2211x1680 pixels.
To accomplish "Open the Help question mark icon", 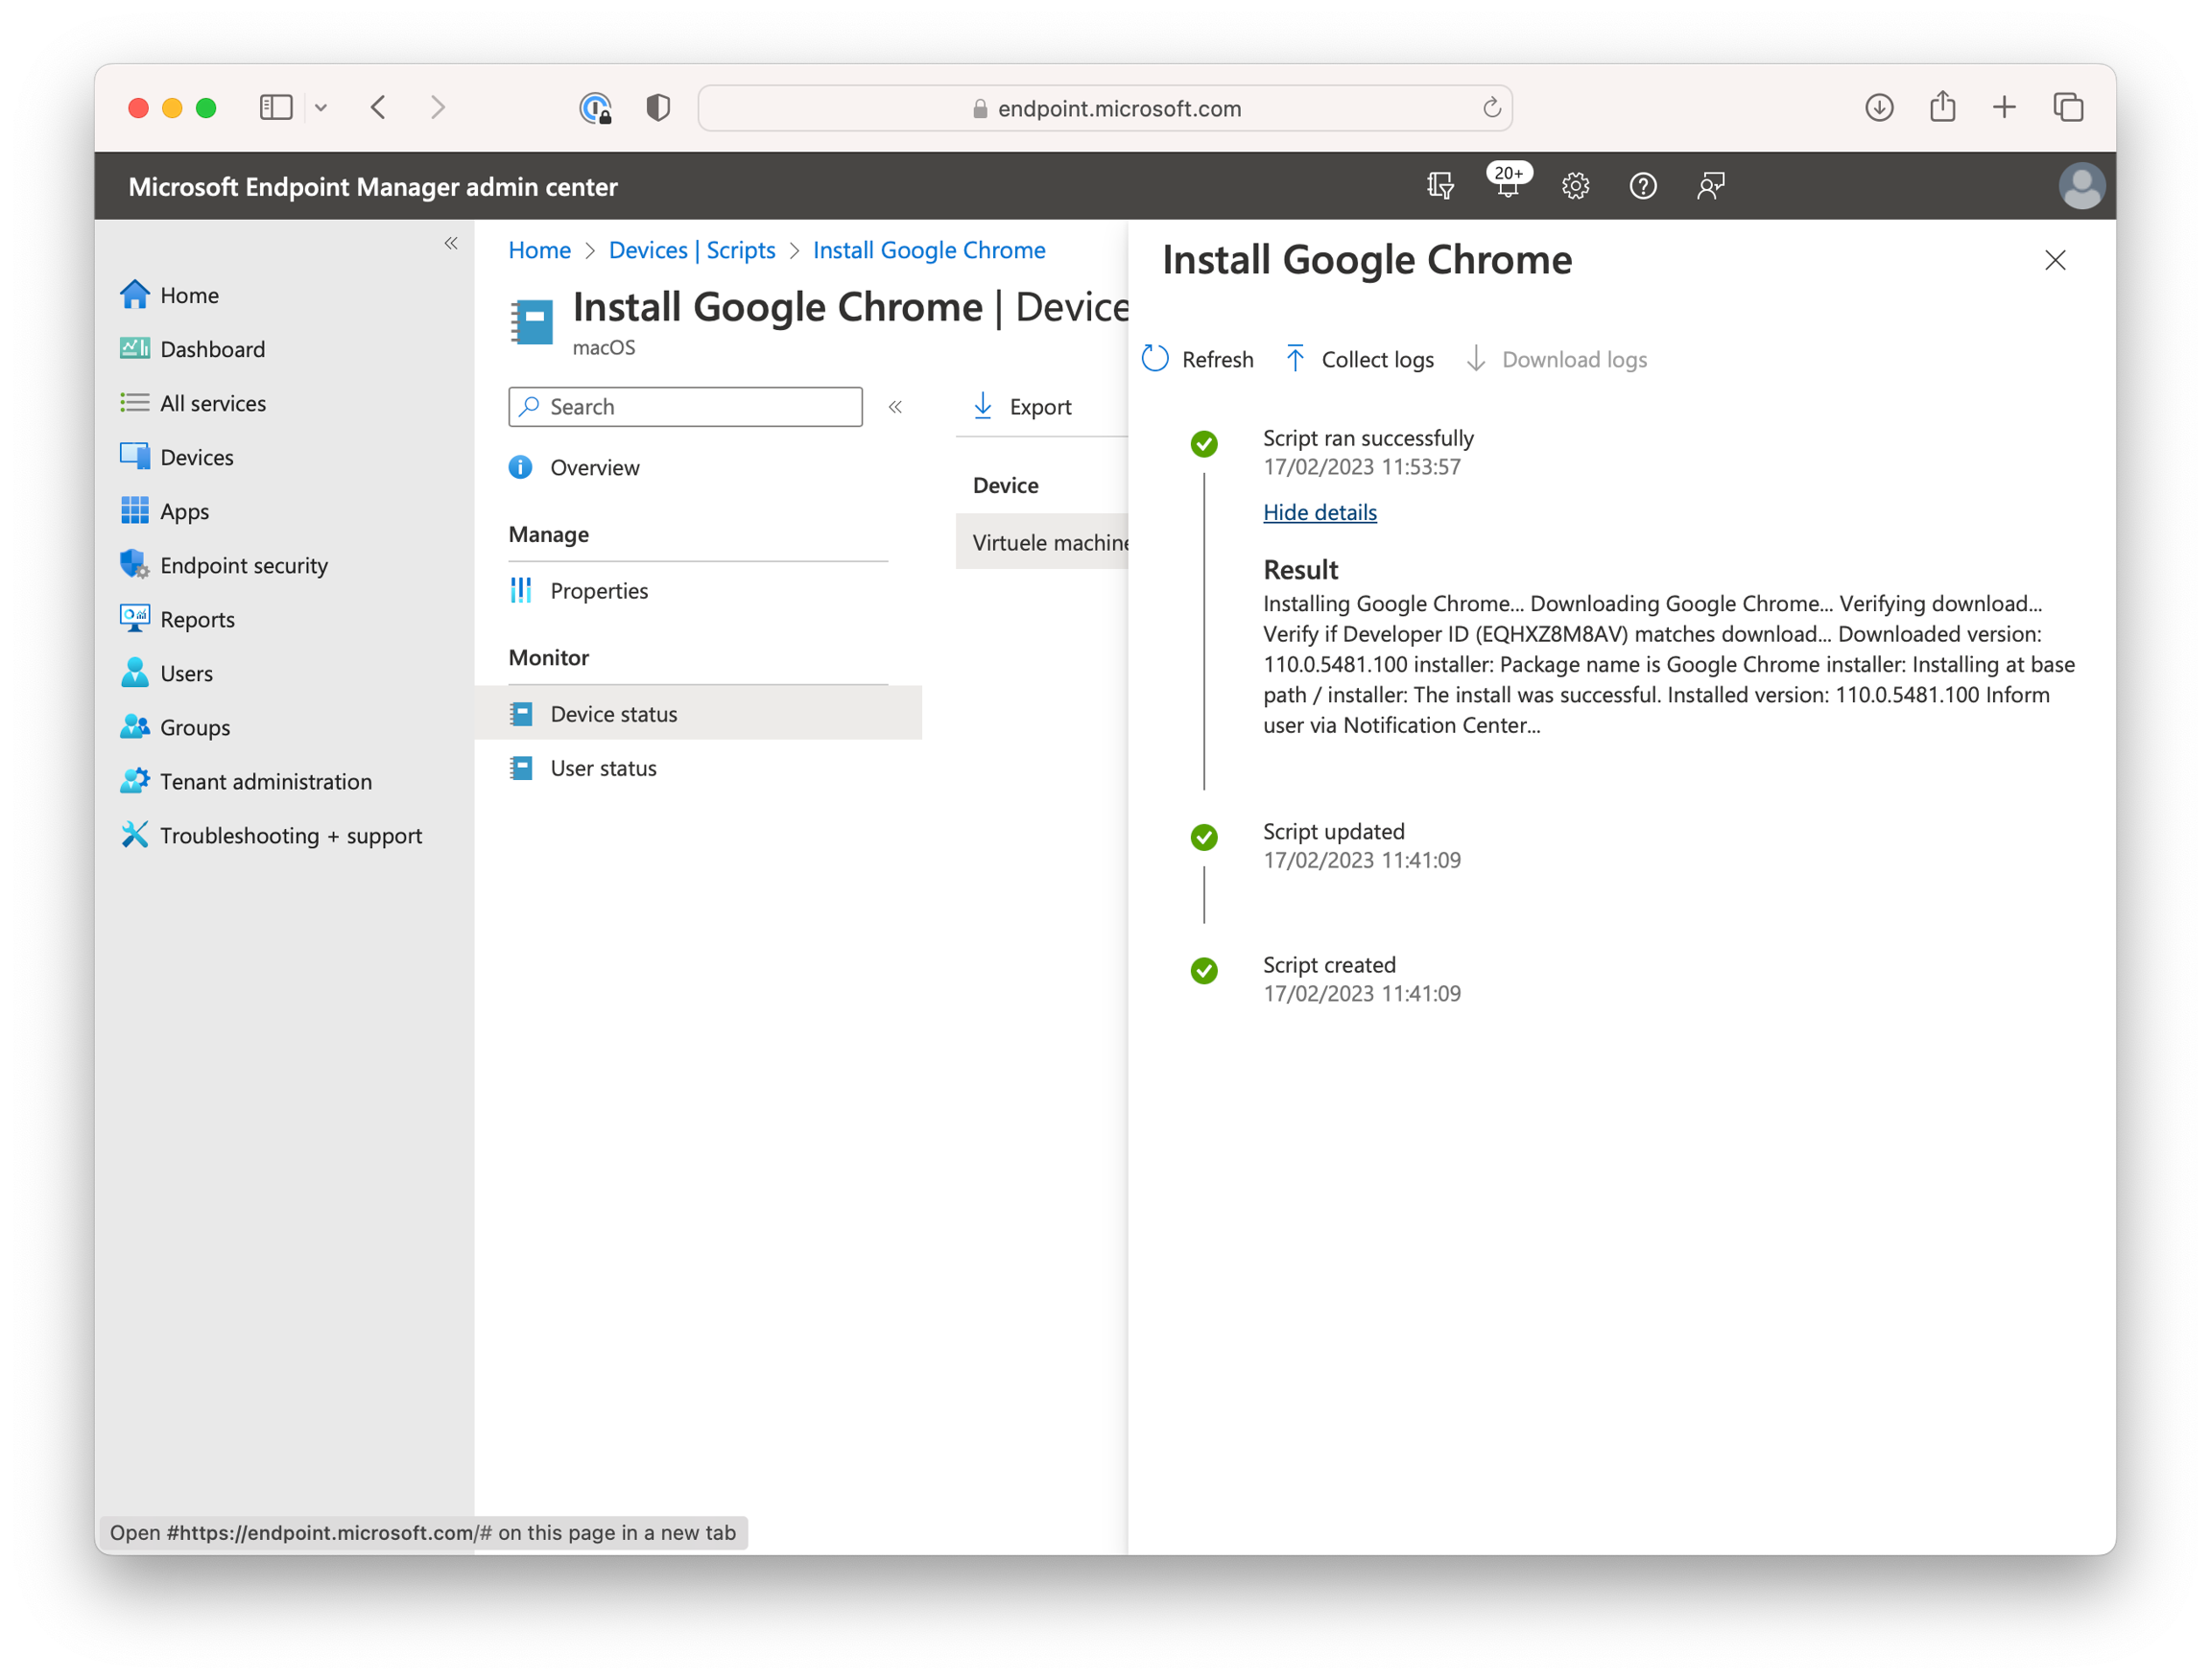I will (x=1643, y=186).
